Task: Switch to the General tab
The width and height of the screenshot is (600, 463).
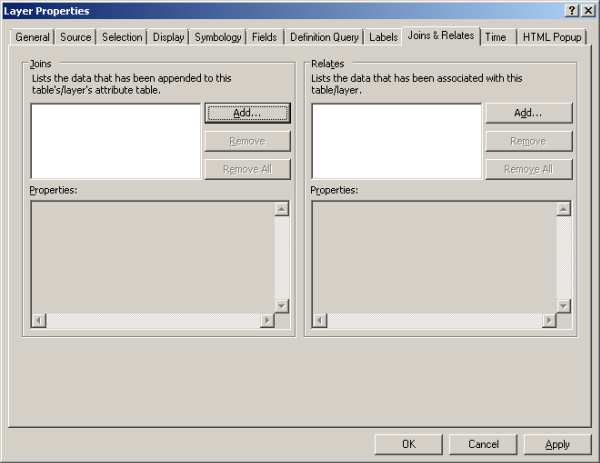Action: pos(32,37)
